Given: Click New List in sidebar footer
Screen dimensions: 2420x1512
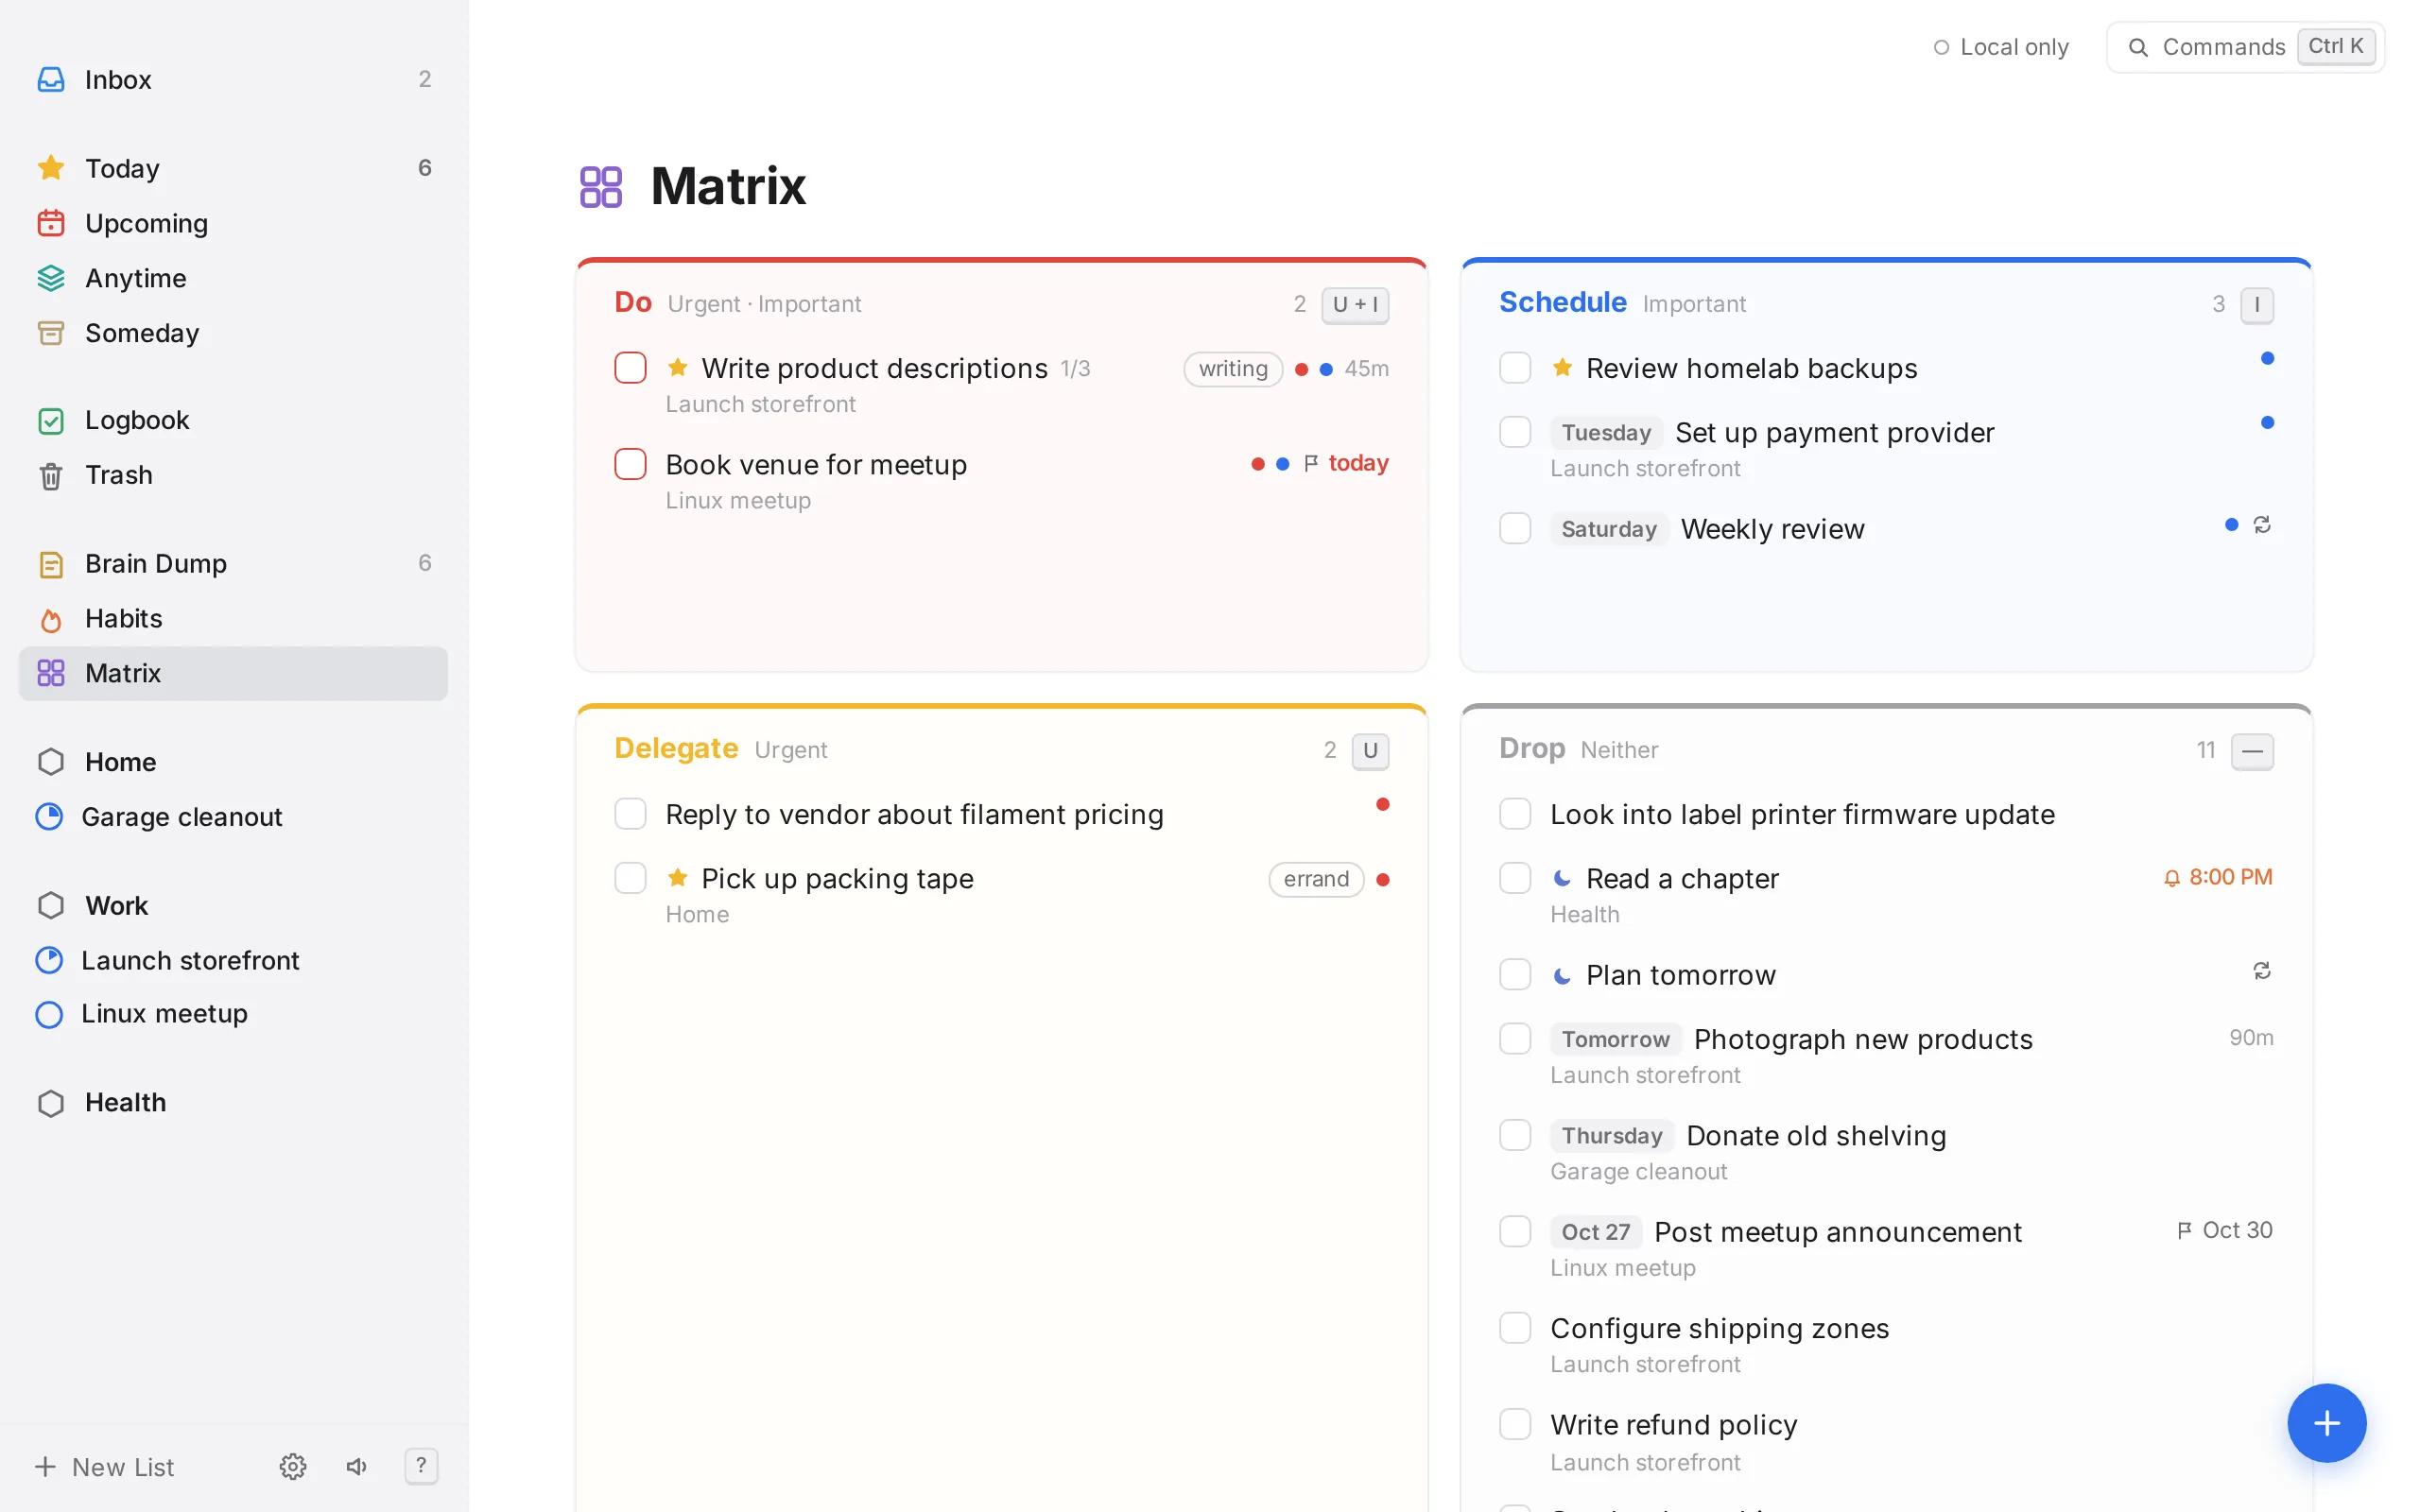Looking at the screenshot, I should [105, 1467].
